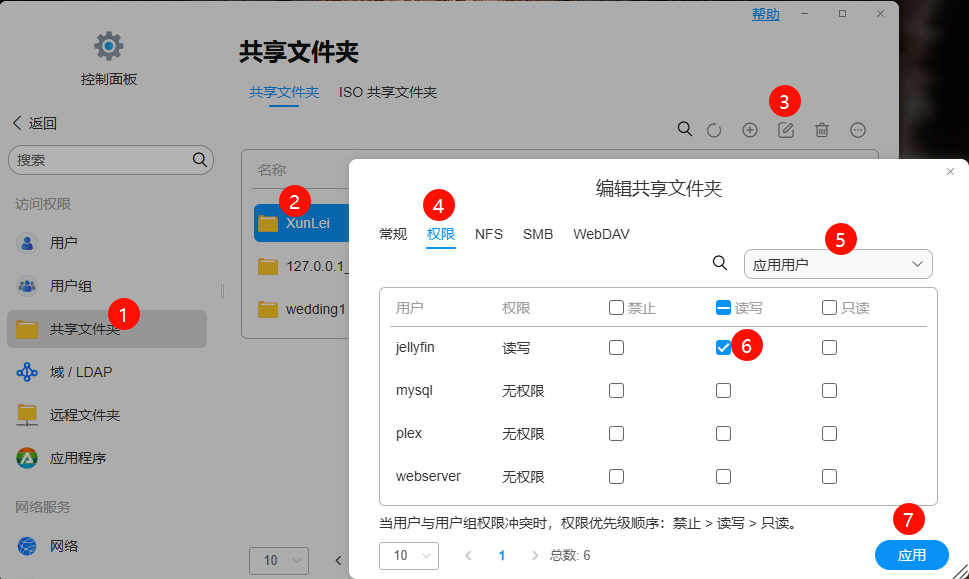Viewport: 969px width, 579px height.
Task: Select the XunLei folder row
Action: click(x=302, y=223)
